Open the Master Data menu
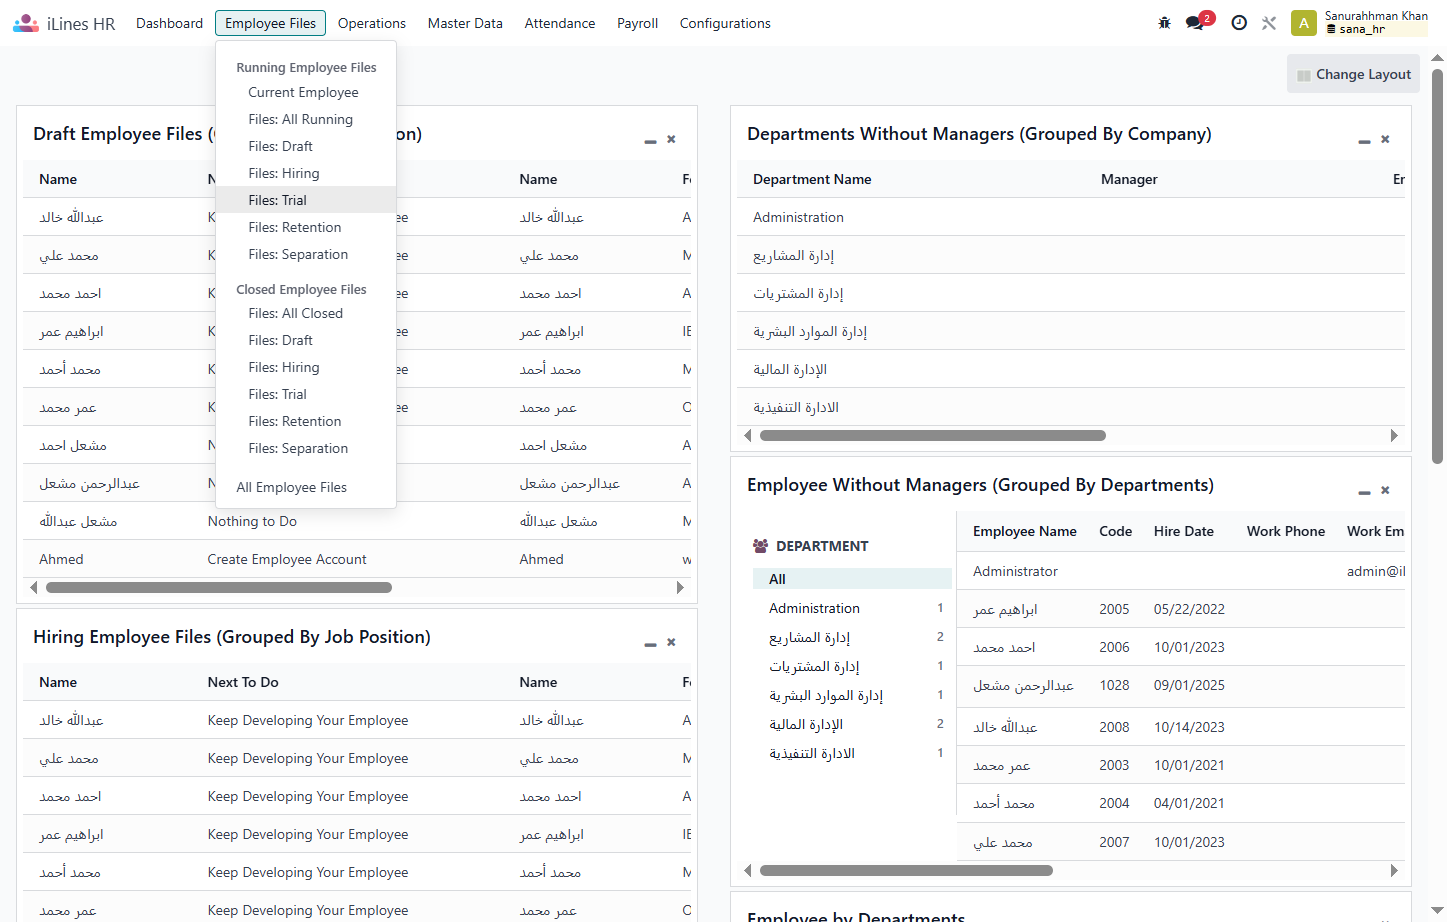Image resolution: width=1447 pixels, height=922 pixels. click(x=465, y=23)
